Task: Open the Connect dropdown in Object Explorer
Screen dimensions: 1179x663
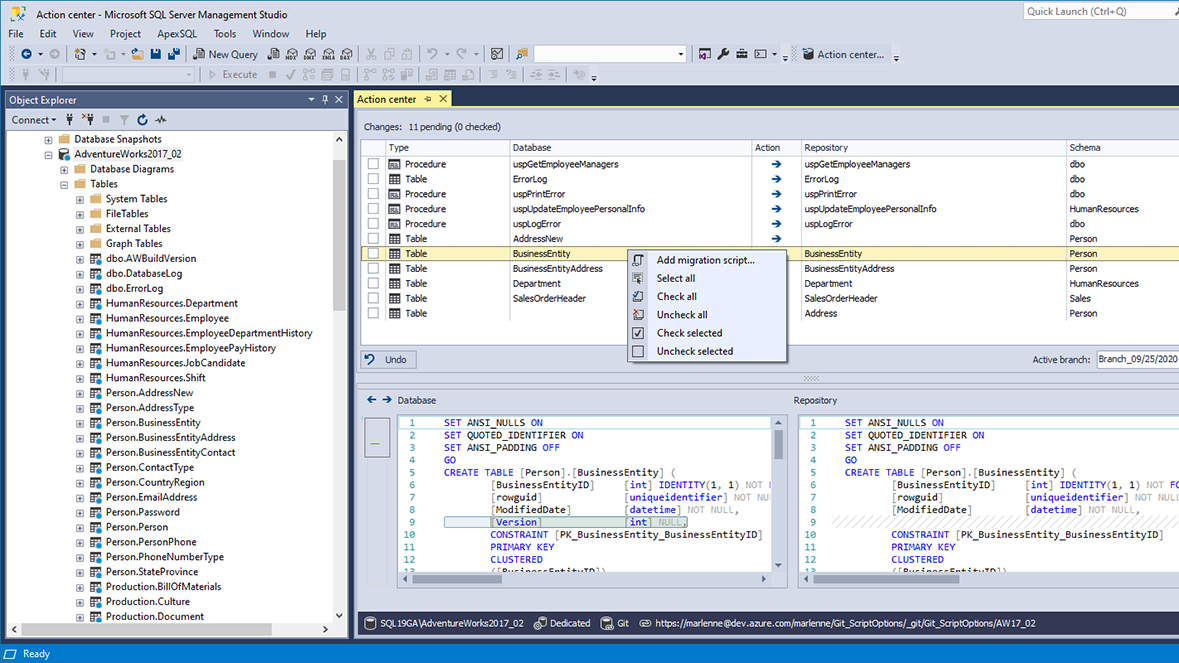Action: (34, 120)
